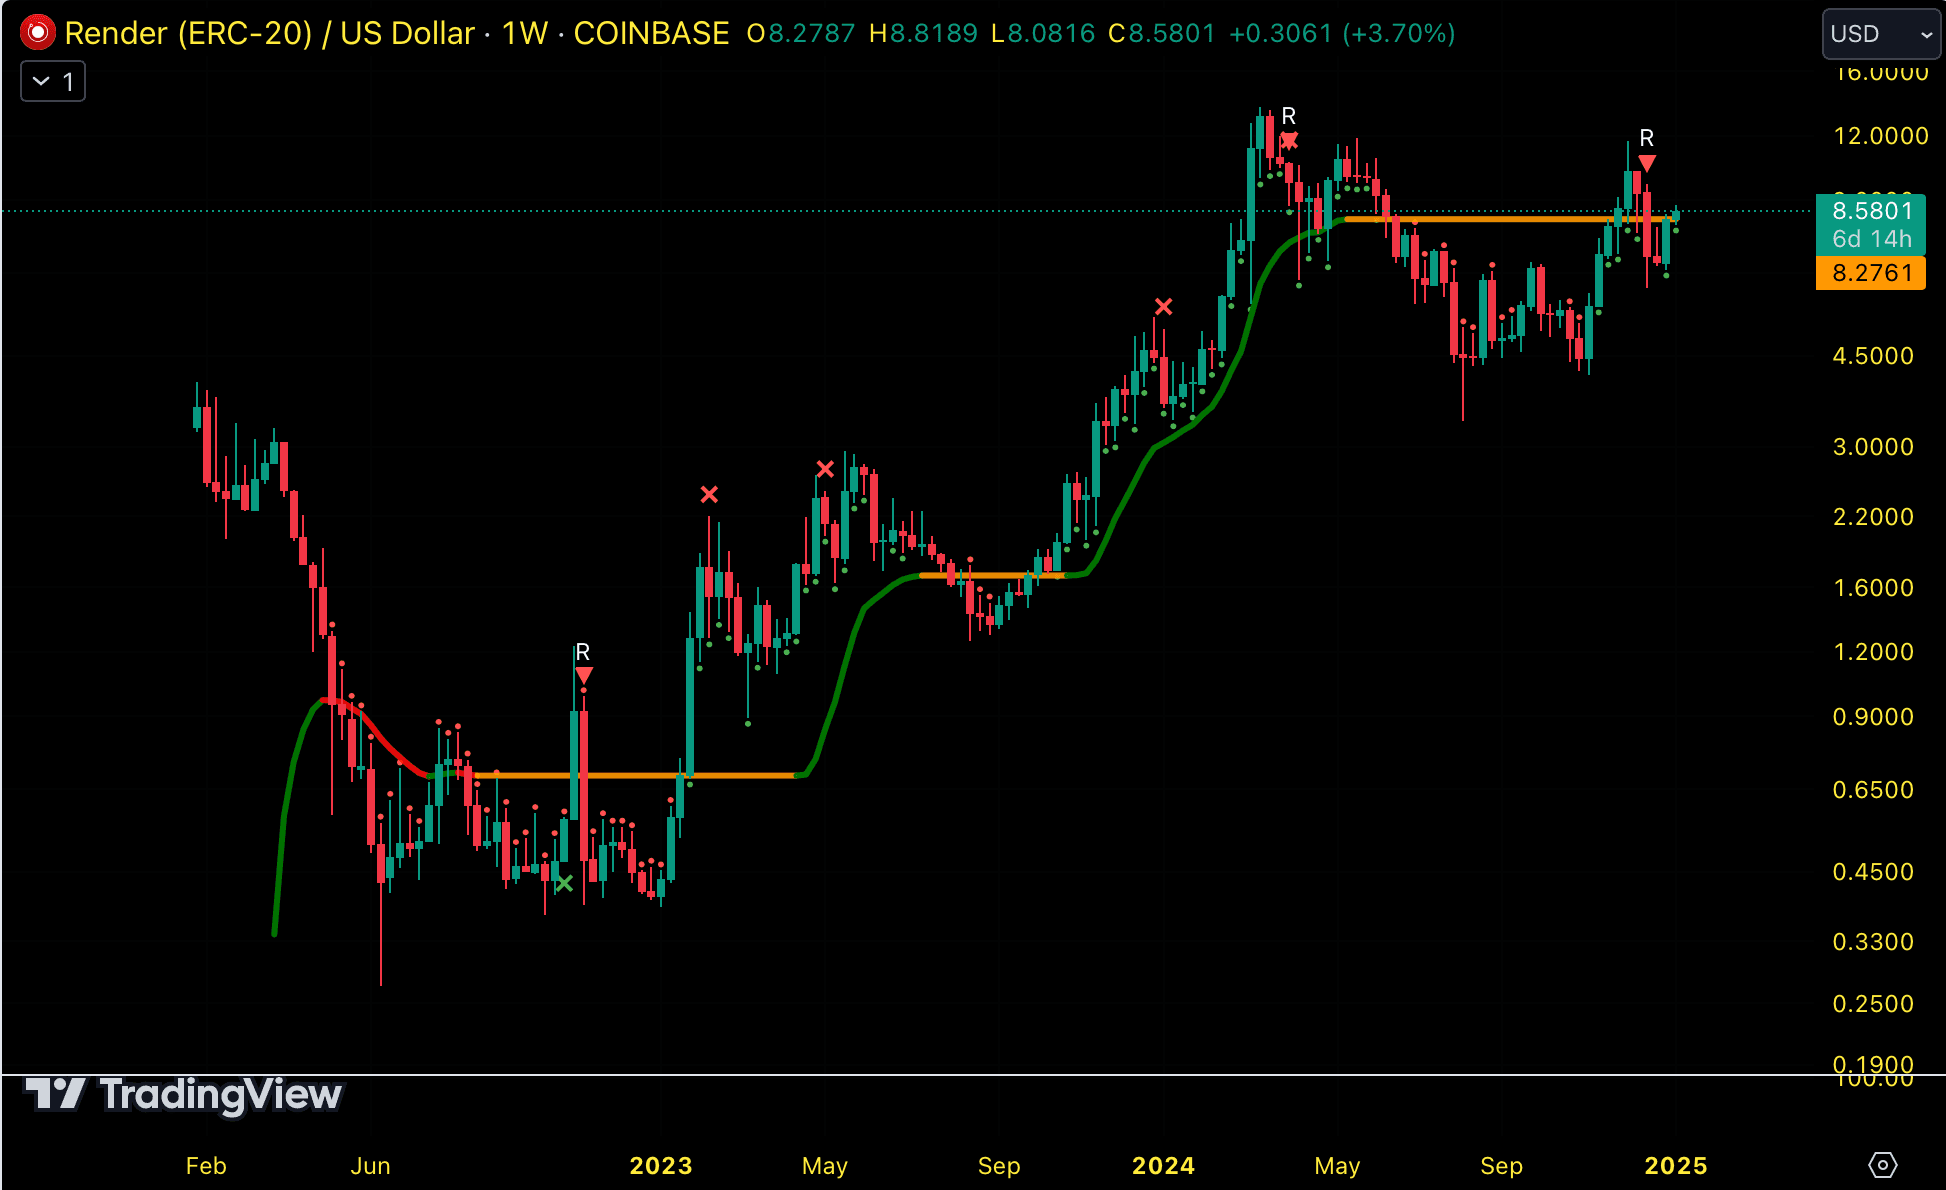Click the COINBASE exchange label

[x=651, y=33]
